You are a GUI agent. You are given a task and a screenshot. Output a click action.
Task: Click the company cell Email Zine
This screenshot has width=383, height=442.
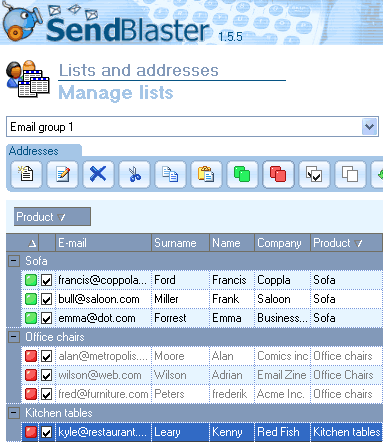(x=282, y=375)
